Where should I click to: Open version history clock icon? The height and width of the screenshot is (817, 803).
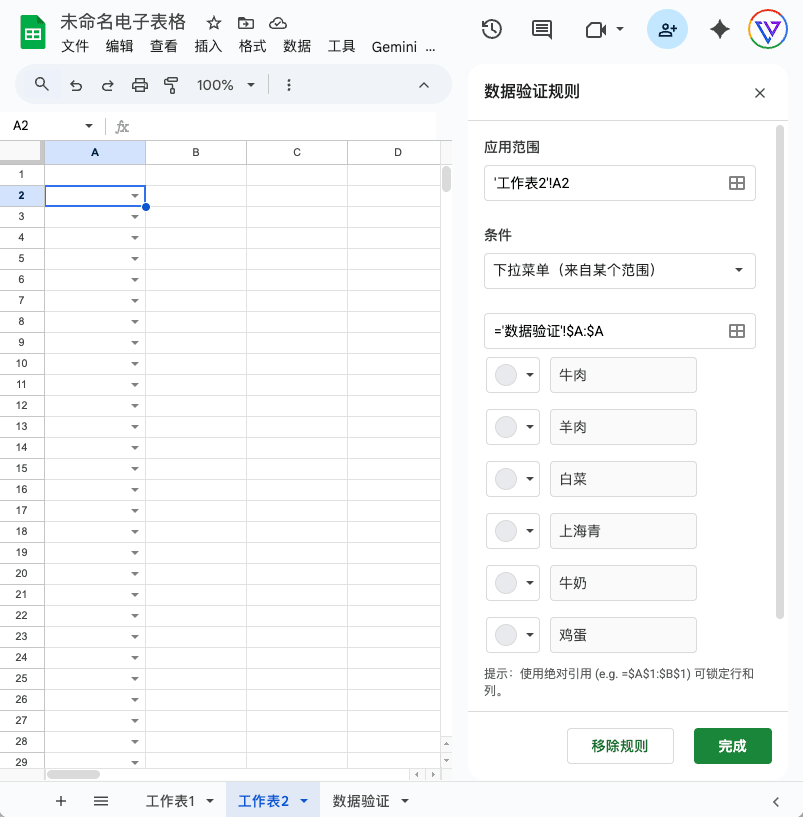click(491, 30)
